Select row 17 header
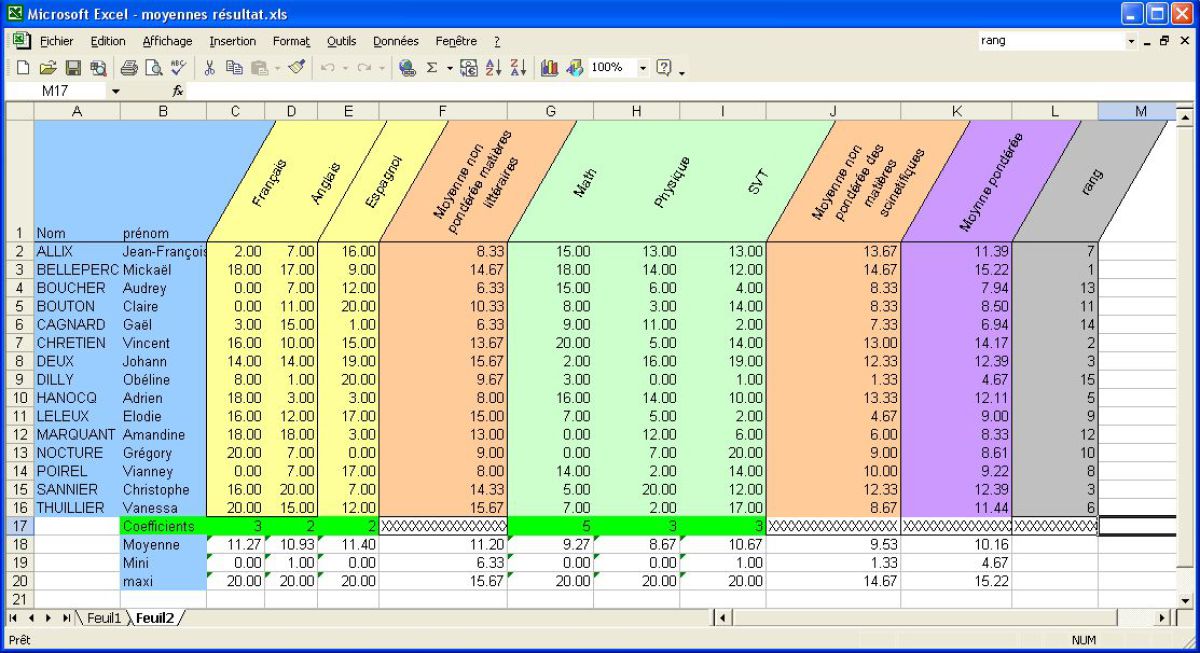1200x653 pixels. coord(20,526)
